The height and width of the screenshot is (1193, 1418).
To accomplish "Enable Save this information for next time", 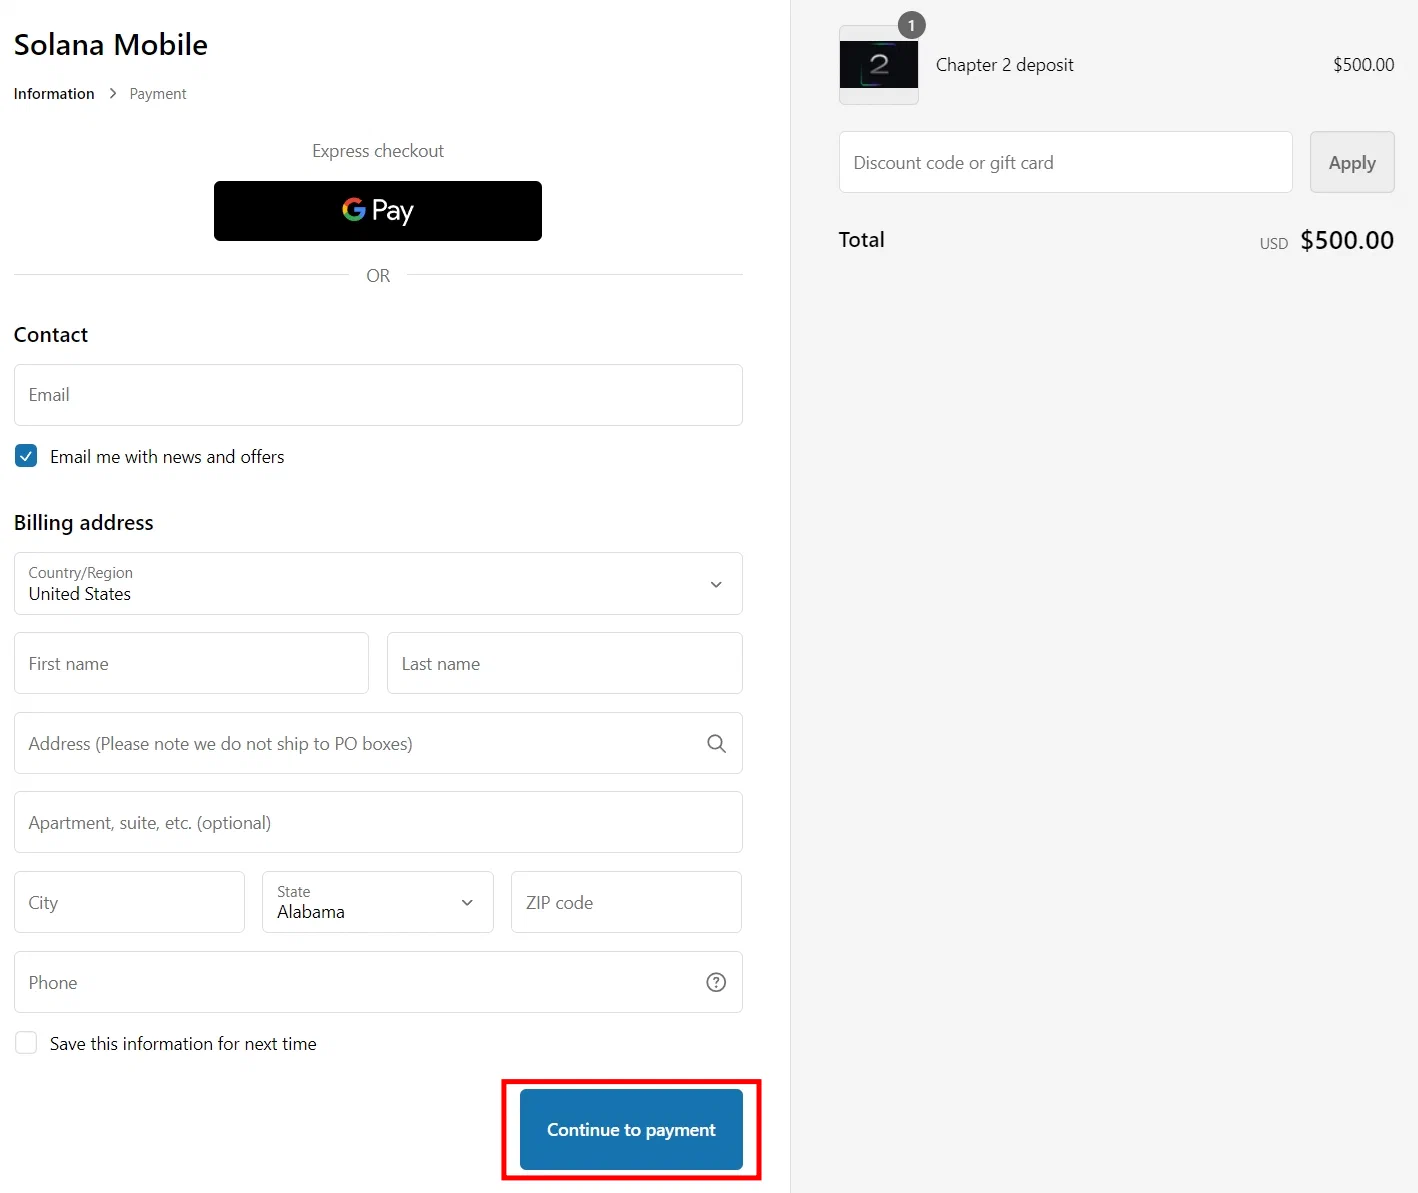I will tap(26, 1043).
